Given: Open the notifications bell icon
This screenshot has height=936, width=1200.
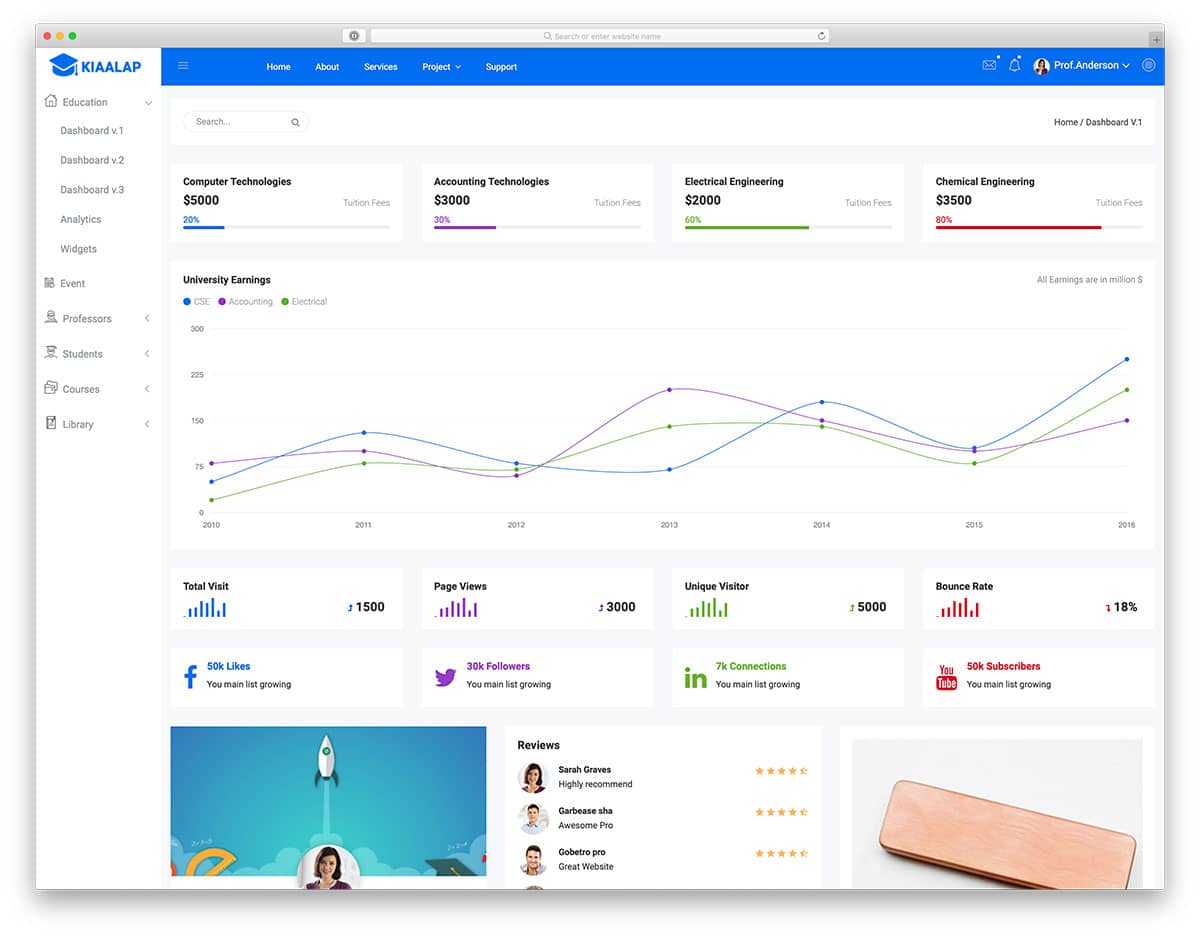Looking at the screenshot, I should coord(1014,65).
